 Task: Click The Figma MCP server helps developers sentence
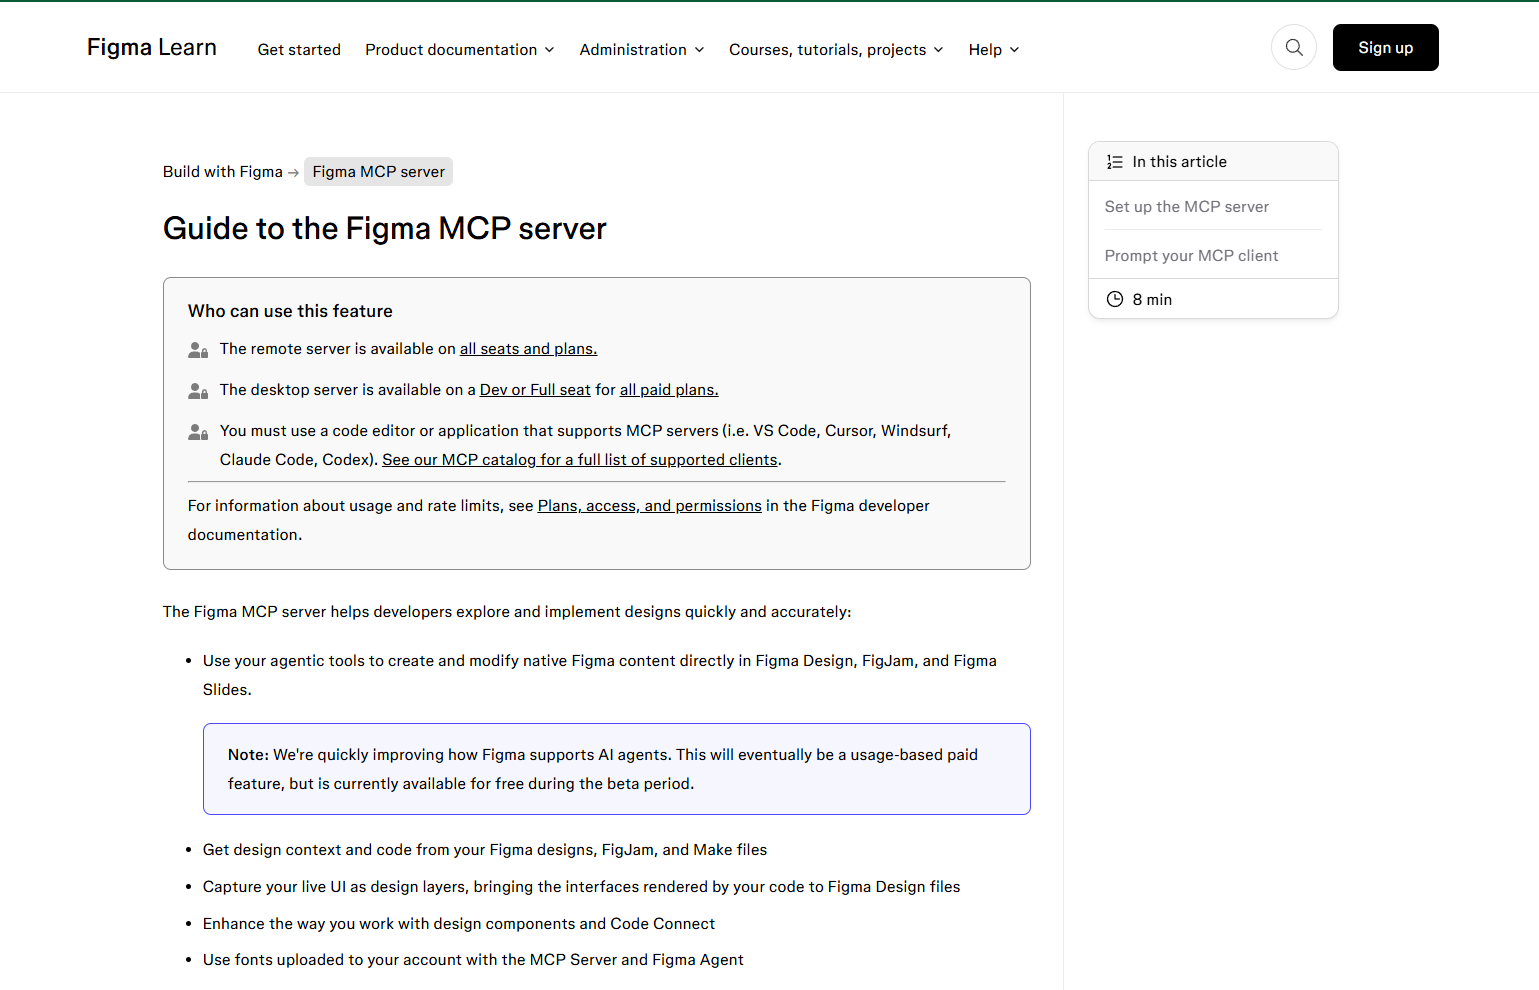coord(507,612)
